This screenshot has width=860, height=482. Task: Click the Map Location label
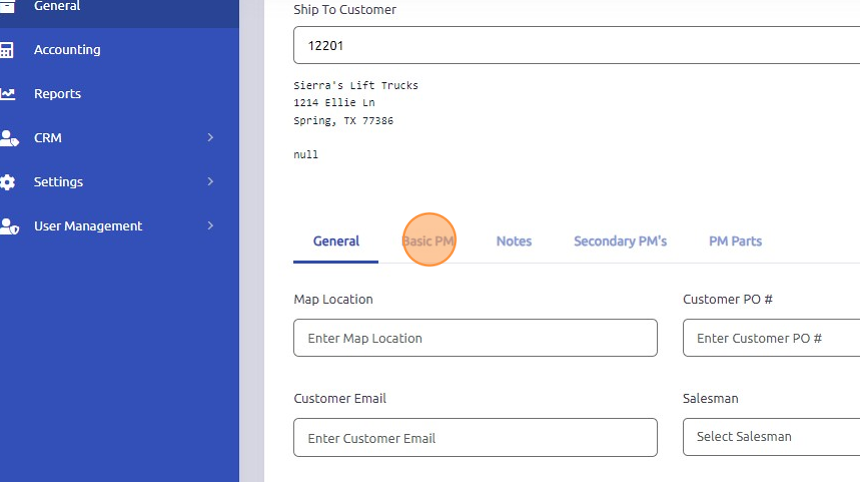tap(333, 299)
